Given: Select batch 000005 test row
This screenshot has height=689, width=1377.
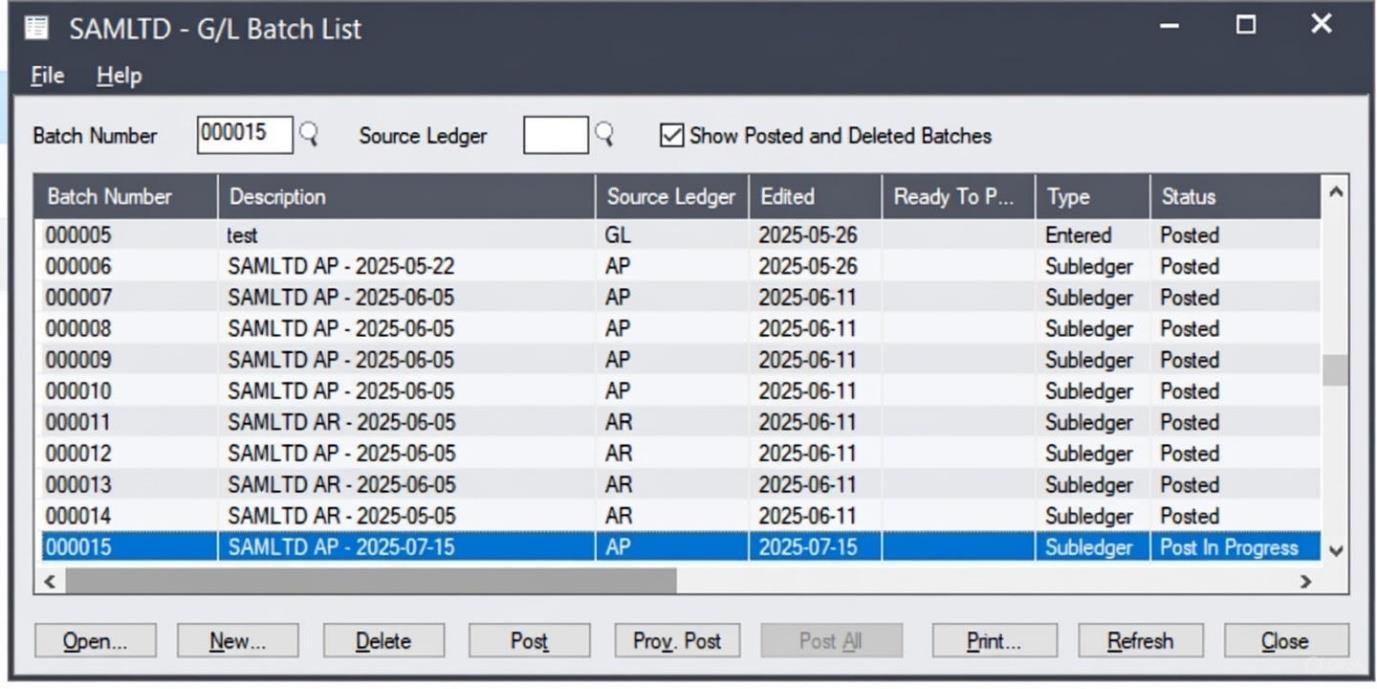Looking at the screenshot, I should [x=400, y=236].
